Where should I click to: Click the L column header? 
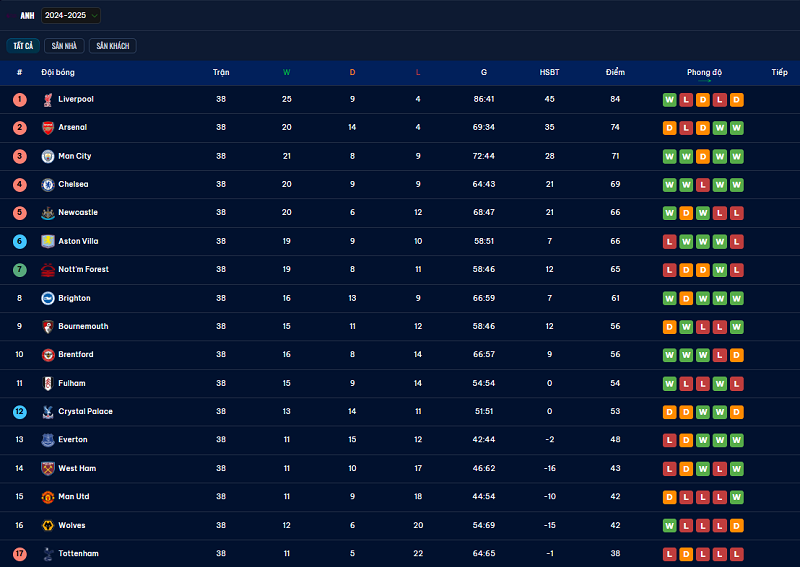pyautogui.click(x=418, y=72)
